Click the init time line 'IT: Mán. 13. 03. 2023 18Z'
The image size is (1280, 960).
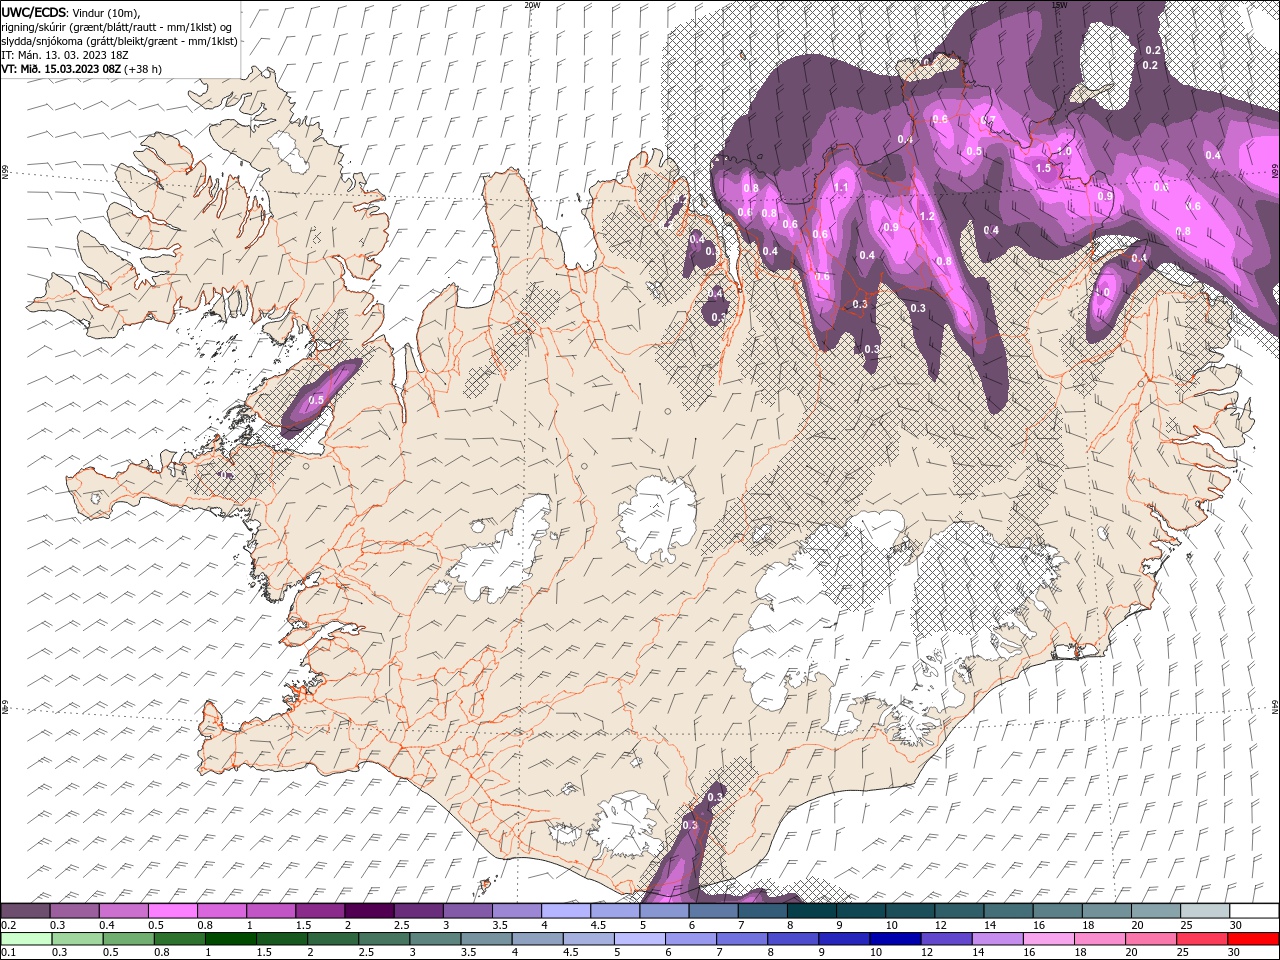point(65,55)
